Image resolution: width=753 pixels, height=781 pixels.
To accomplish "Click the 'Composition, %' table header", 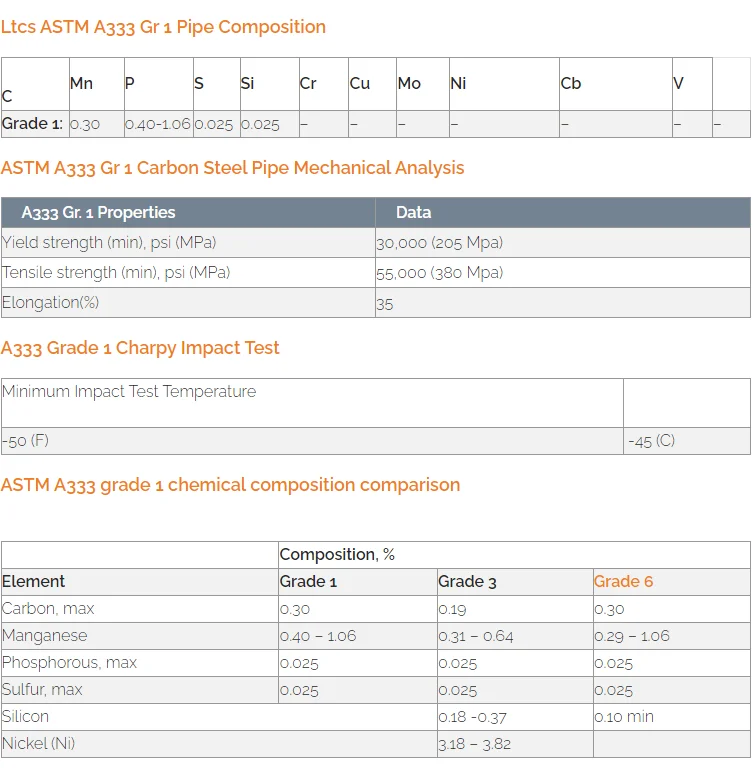I will click(337, 555).
